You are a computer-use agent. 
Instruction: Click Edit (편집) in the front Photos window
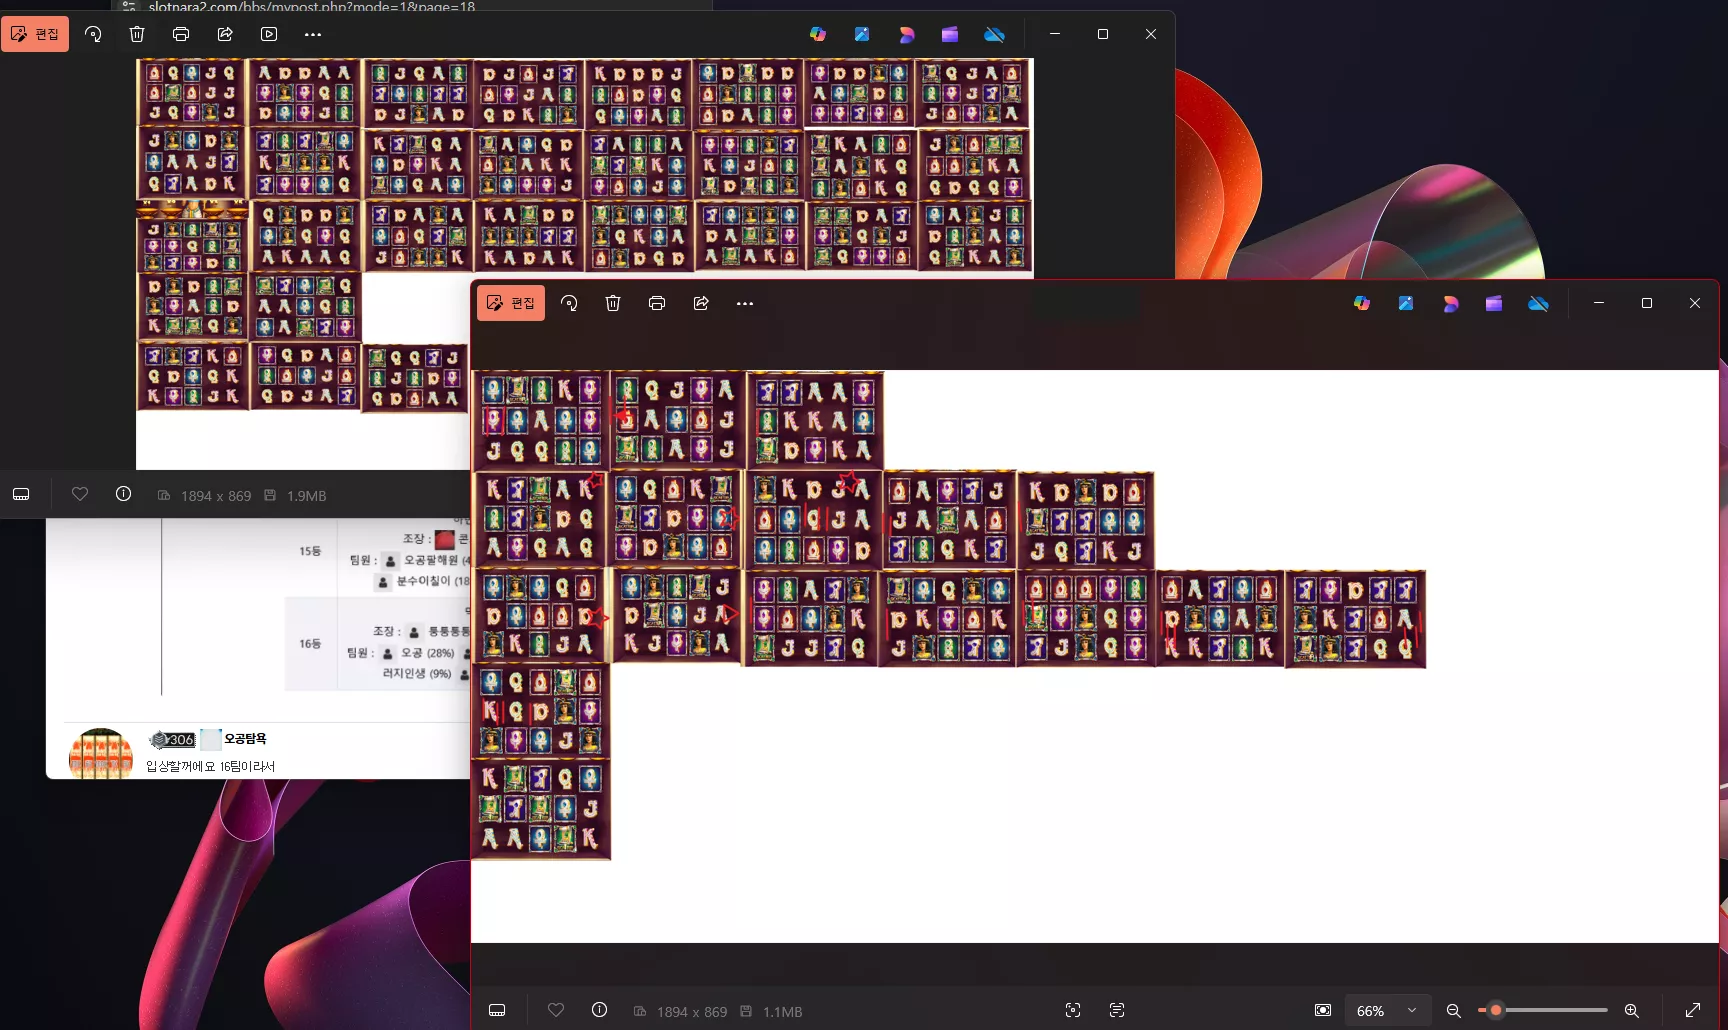point(511,303)
